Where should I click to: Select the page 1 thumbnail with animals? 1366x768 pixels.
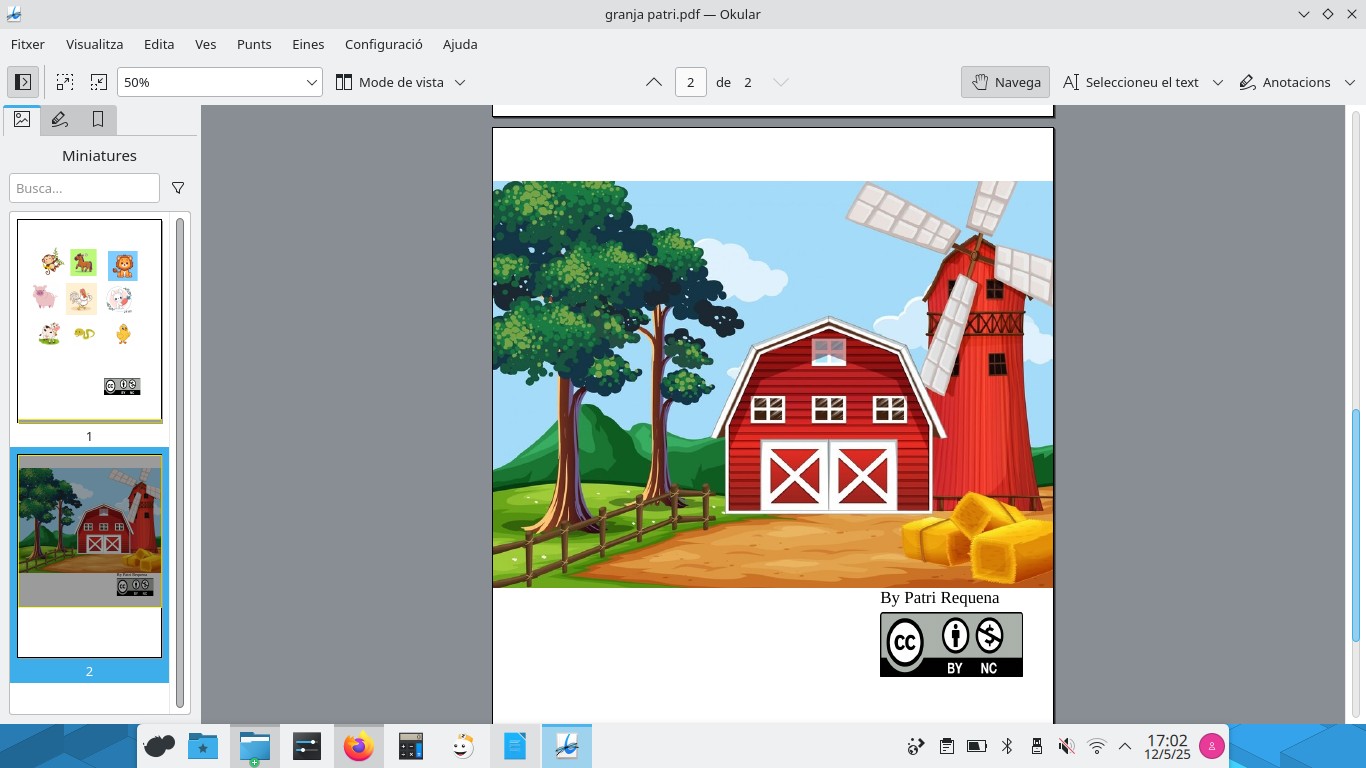pyautogui.click(x=89, y=321)
